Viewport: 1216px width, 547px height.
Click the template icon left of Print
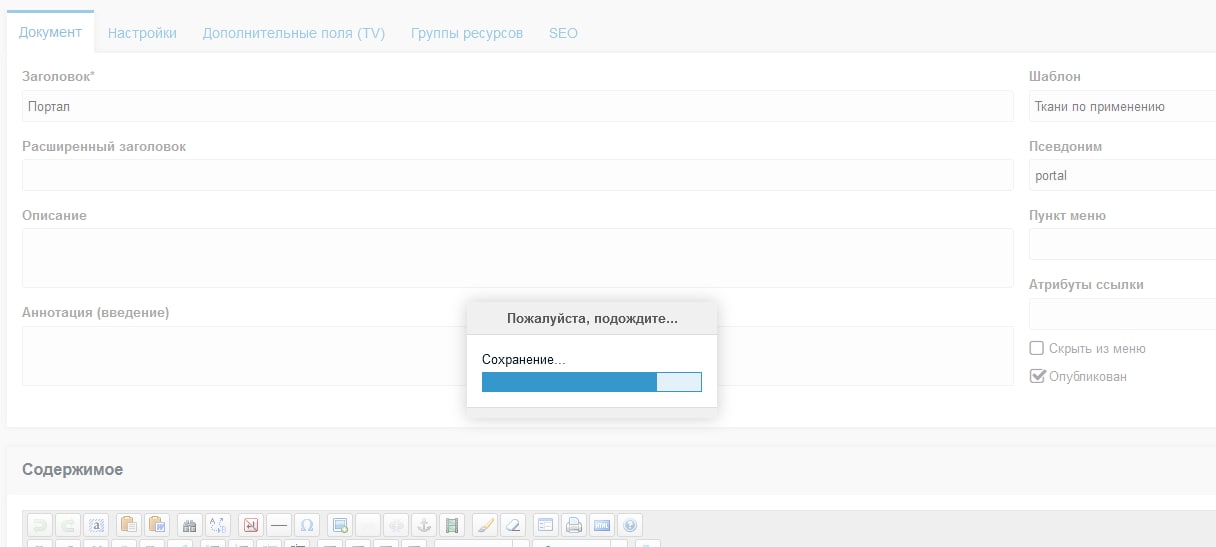(545, 525)
